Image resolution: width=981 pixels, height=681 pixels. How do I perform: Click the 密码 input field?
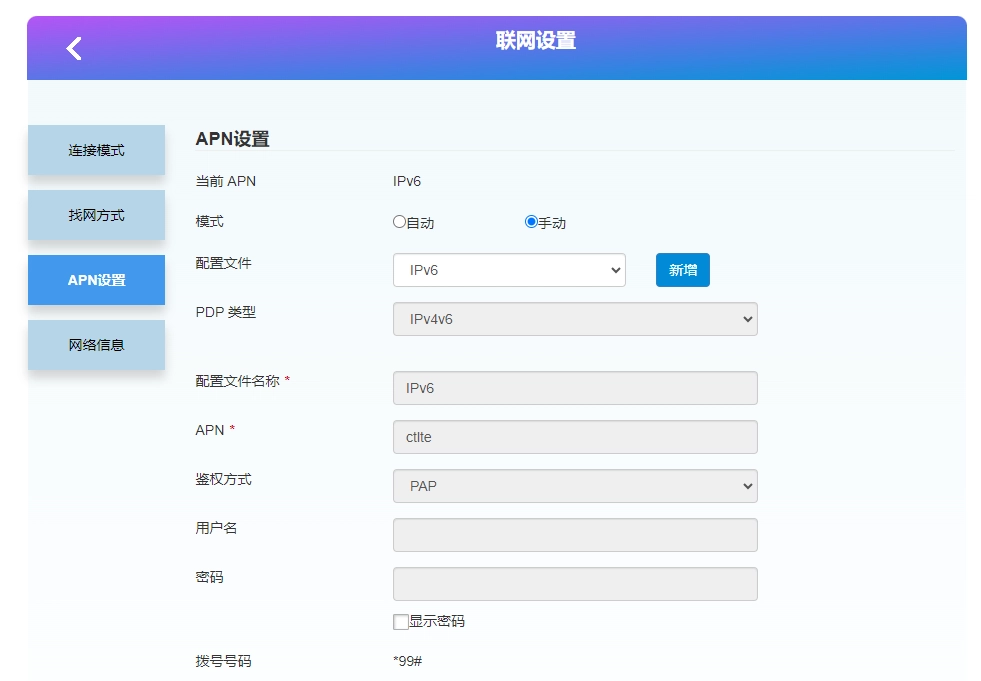tap(575, 584)
